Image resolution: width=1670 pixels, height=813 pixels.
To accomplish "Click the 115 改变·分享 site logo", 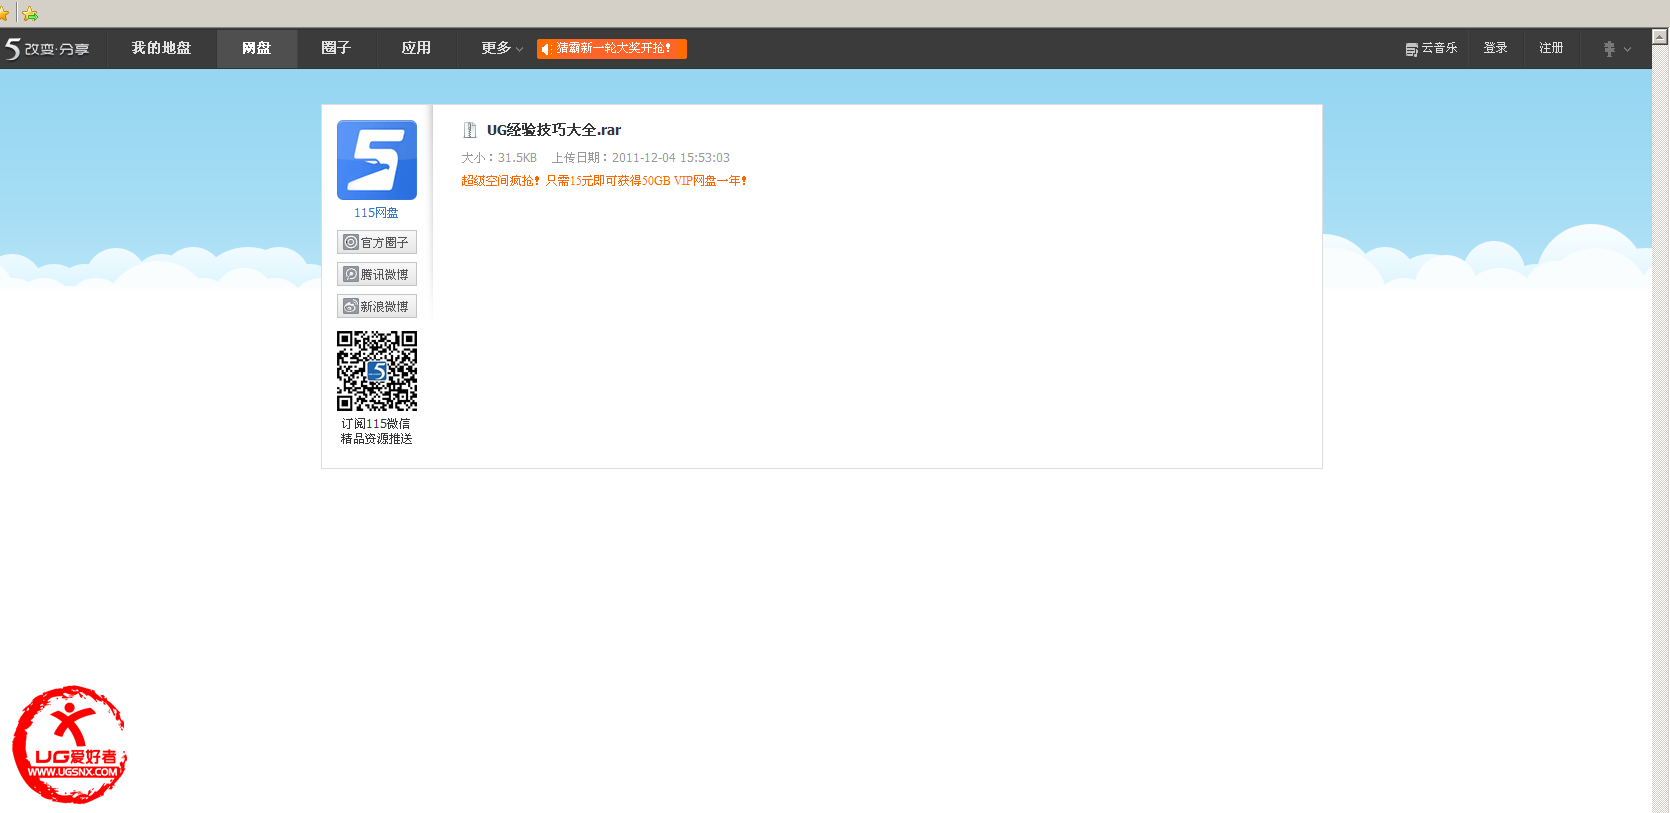I will click(47, 48).
